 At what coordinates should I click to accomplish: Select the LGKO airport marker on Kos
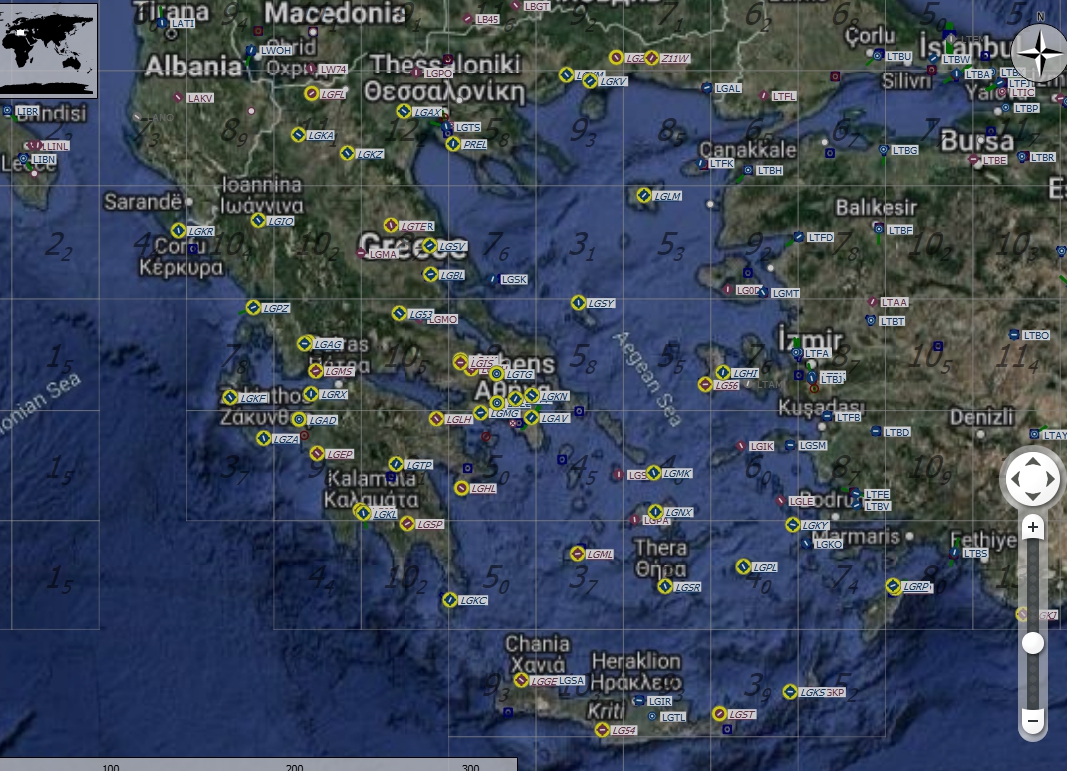coord(807,544)
